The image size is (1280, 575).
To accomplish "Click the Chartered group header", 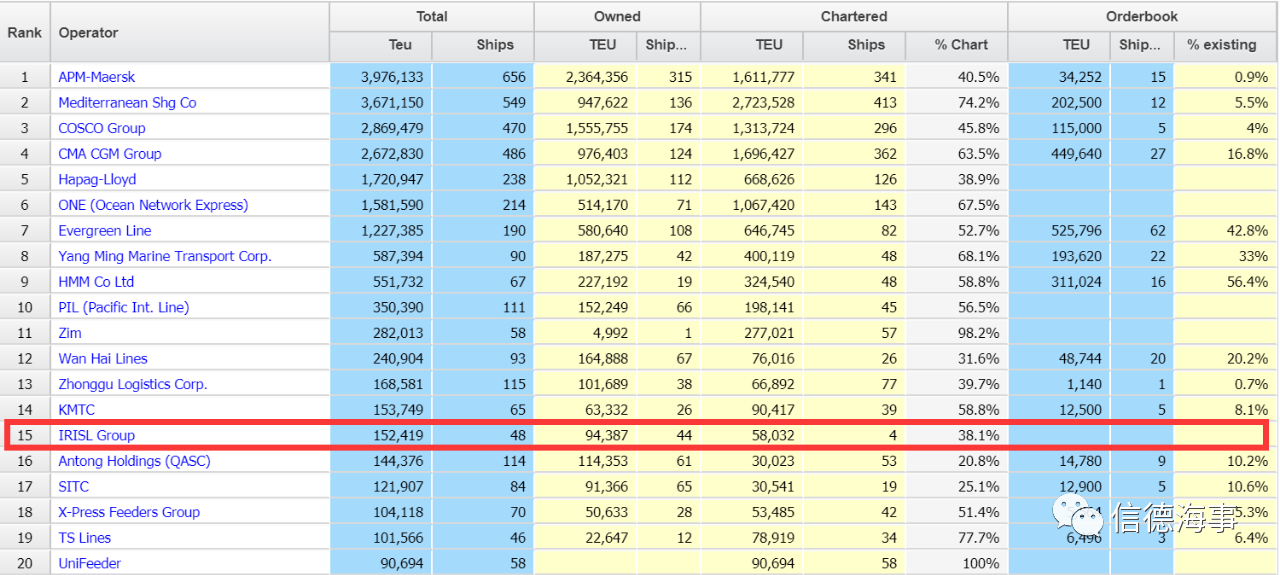I will click(854, 17).
